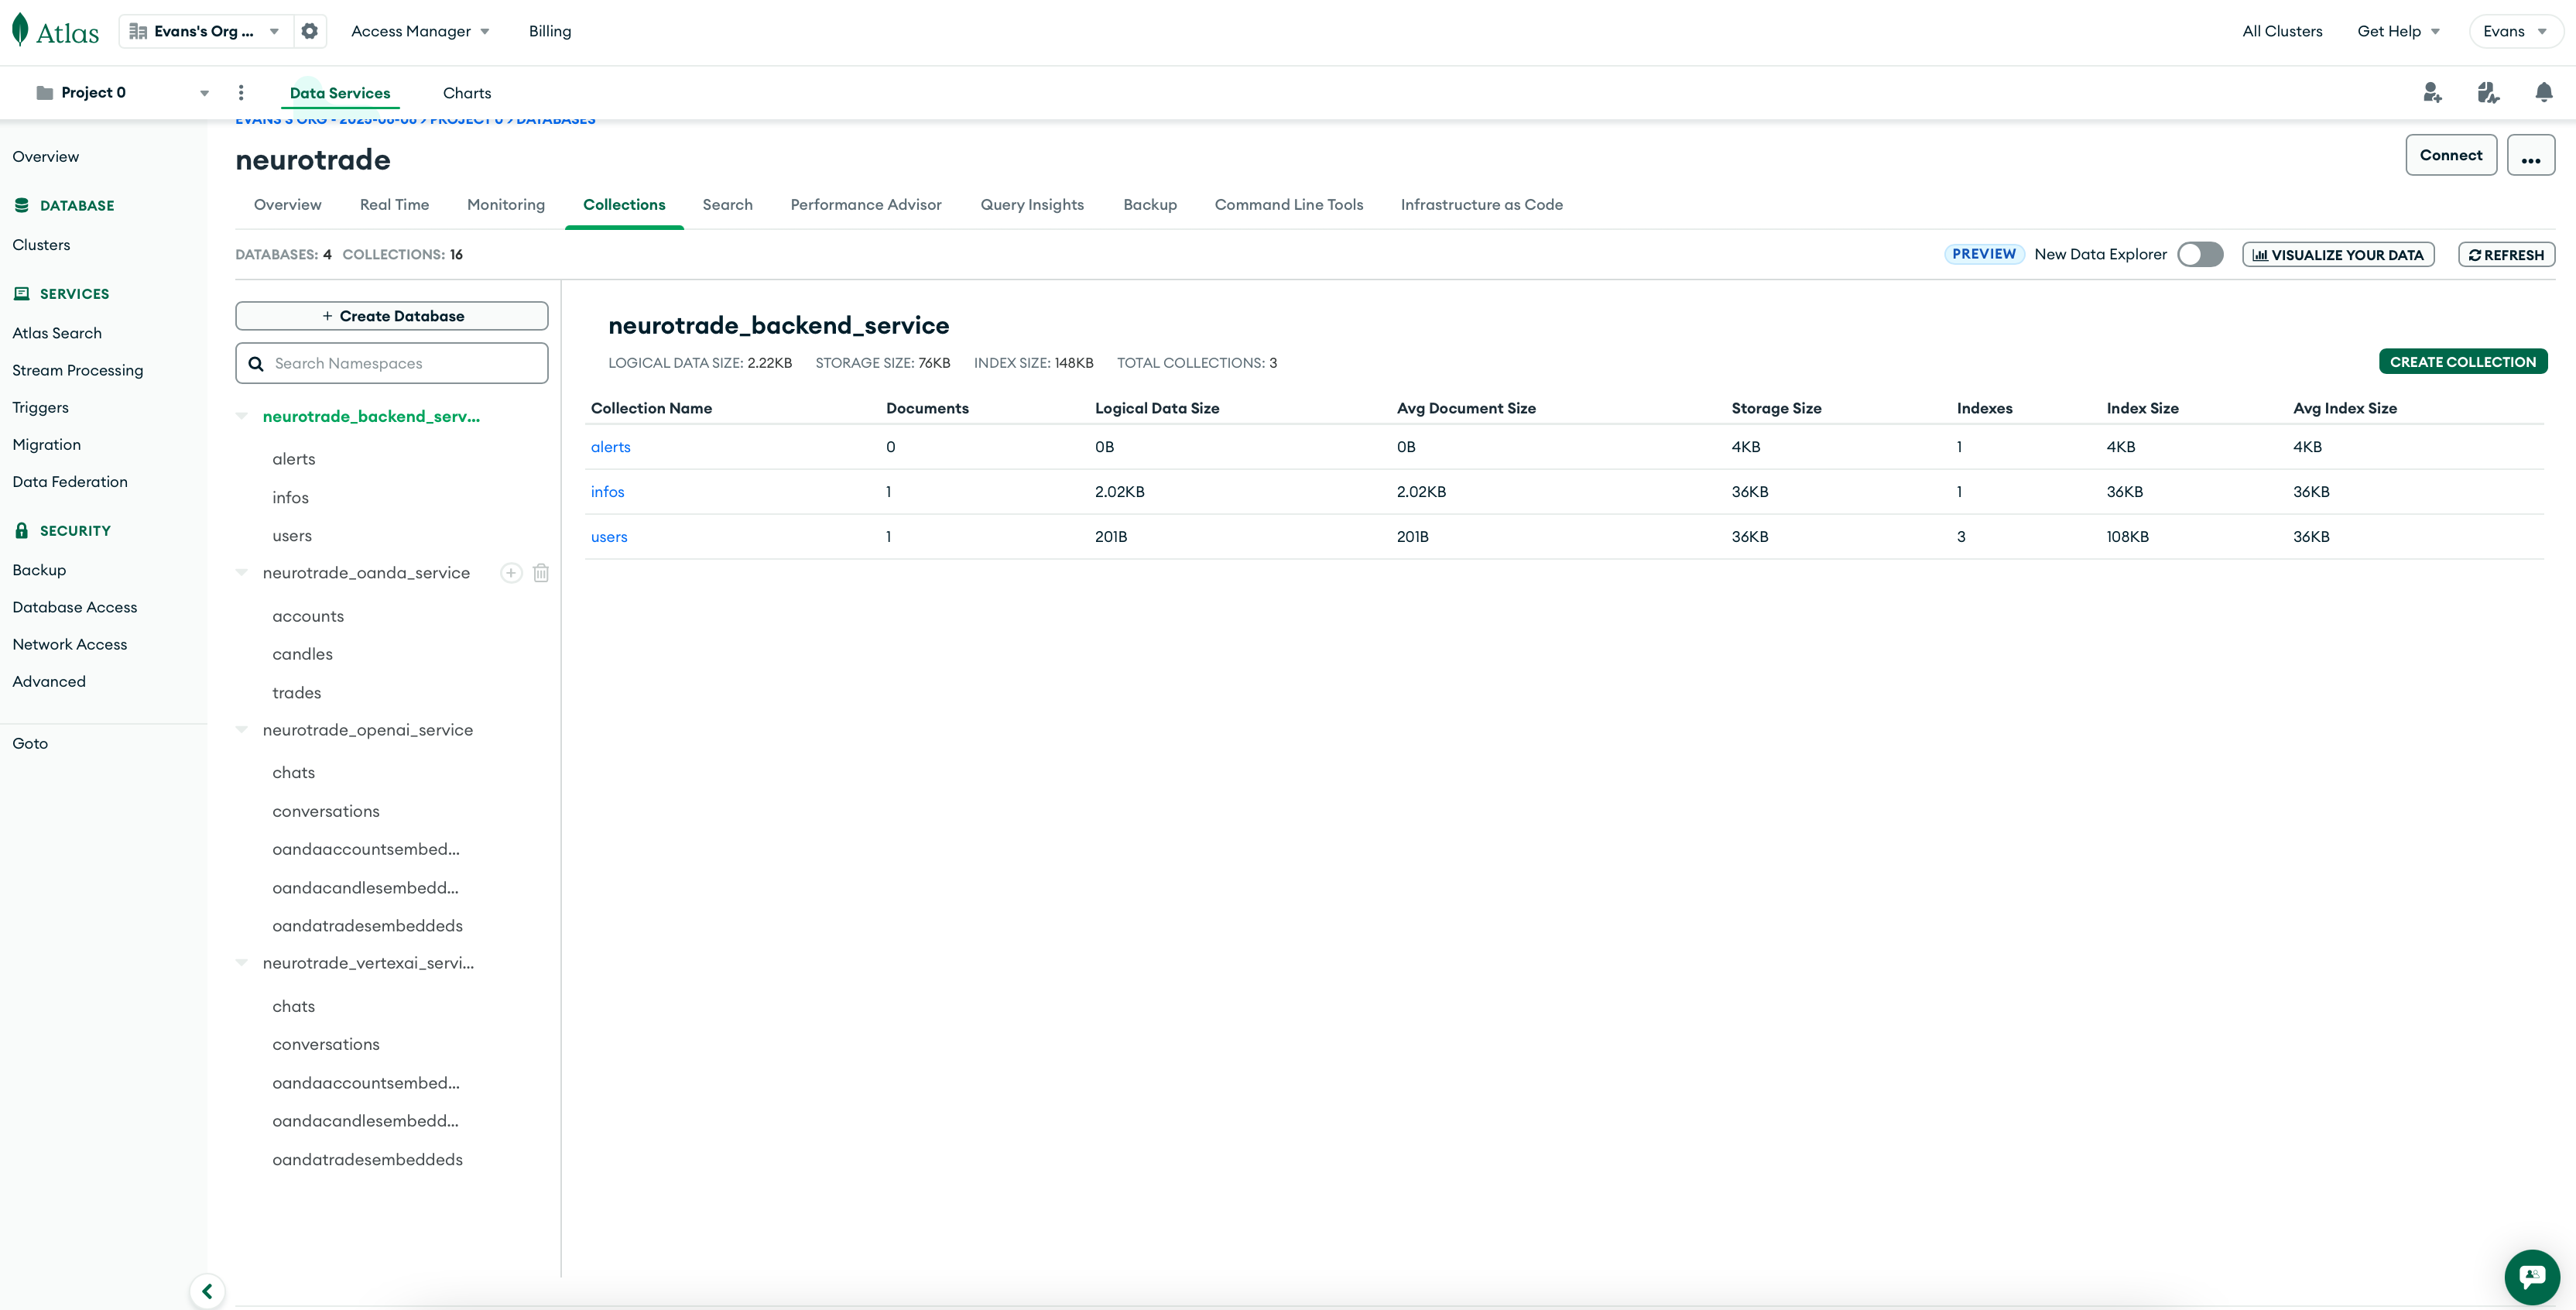This screenshot has width=2576, height=1310.
Task: Delete the neurotrade_oanda_service database via trash icon
Action: click(541, 573)
